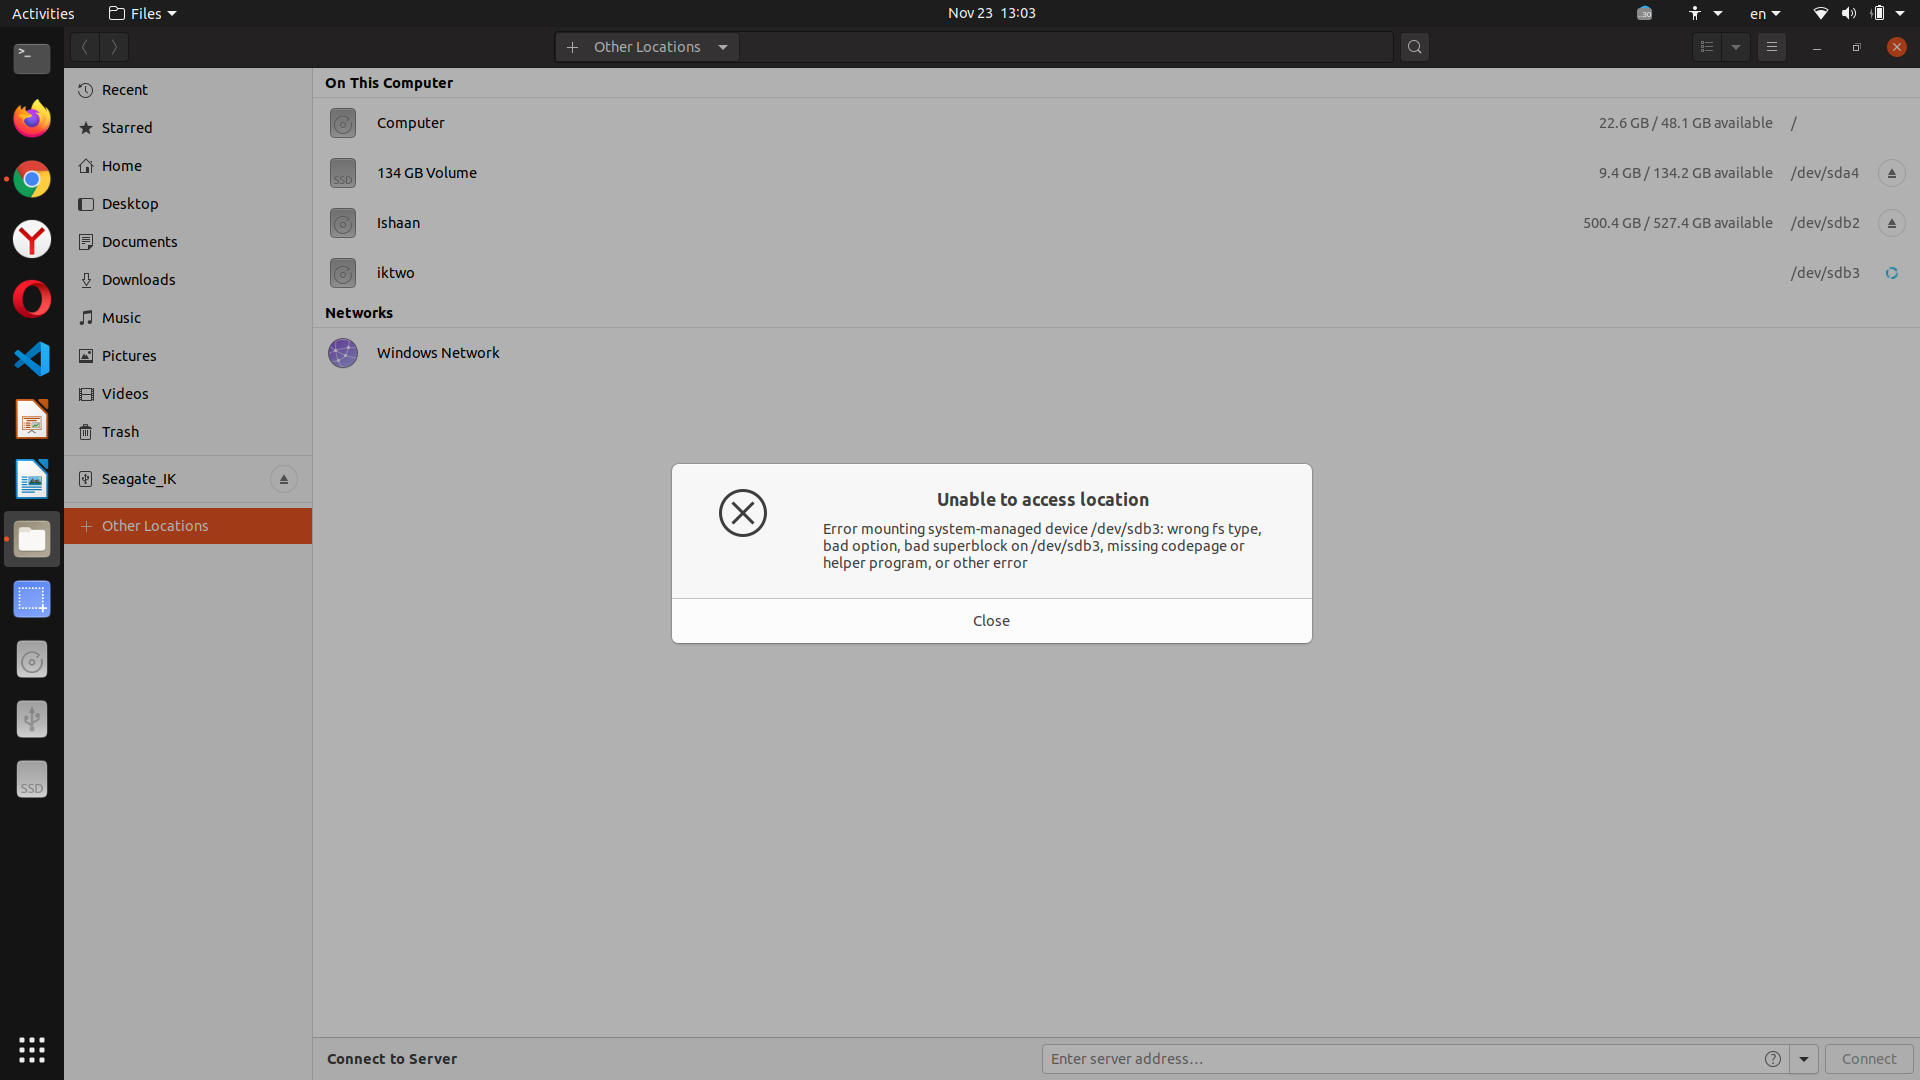The width and height of the screenshot is (1920, 1080).
Task: Open view options dropdown arrow
Action: [1736, 47]
